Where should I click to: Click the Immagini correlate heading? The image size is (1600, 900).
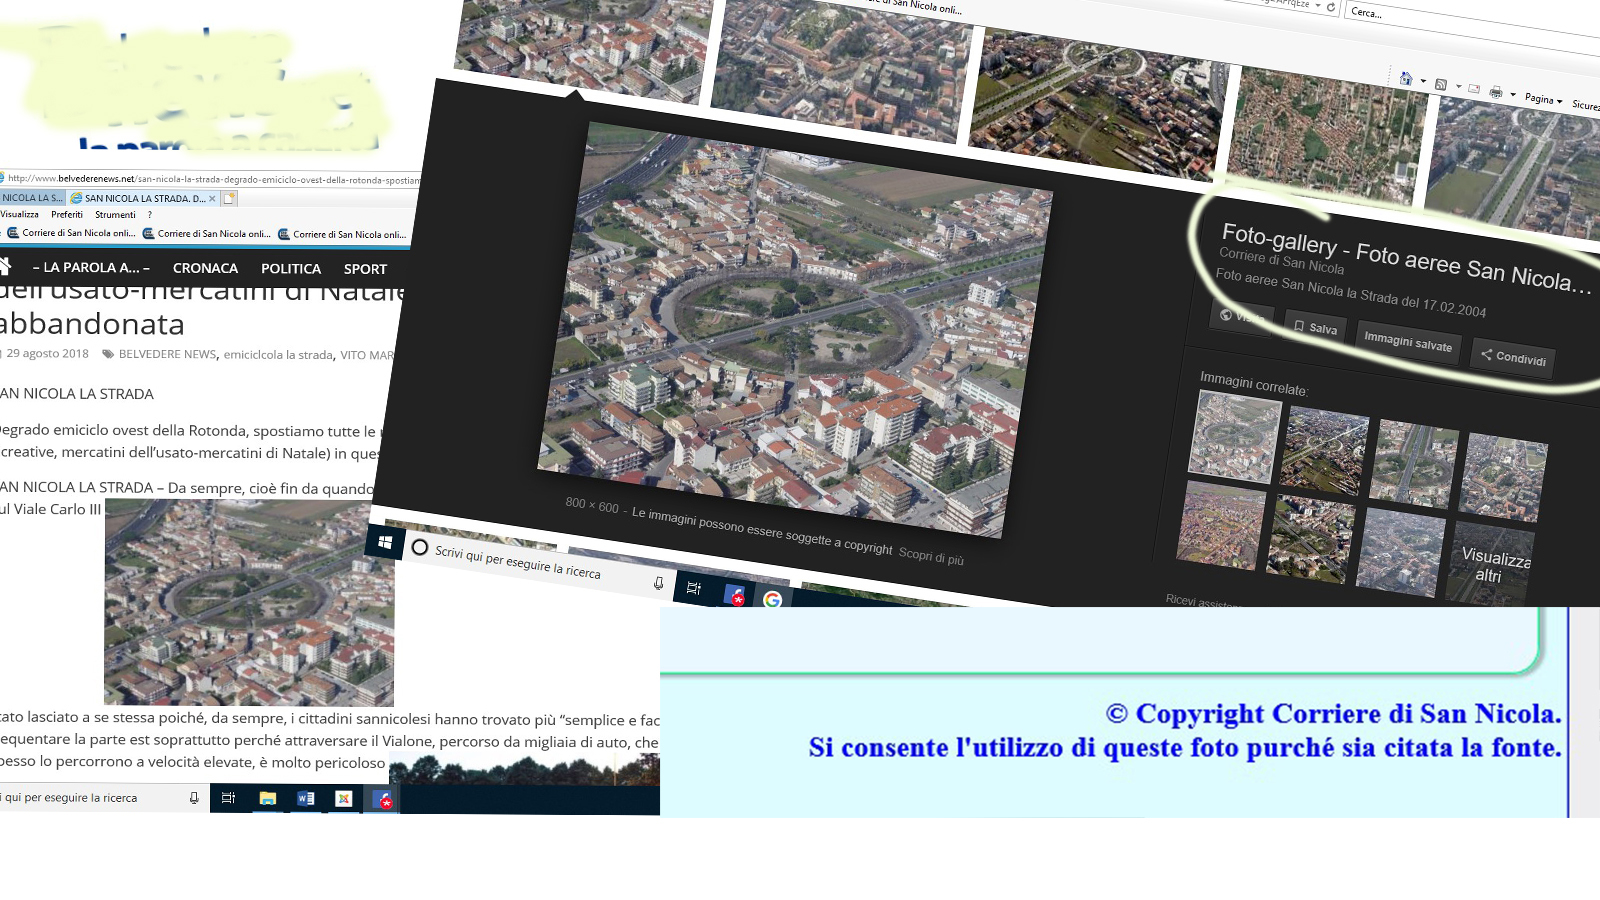click(x=1253, y=384)
